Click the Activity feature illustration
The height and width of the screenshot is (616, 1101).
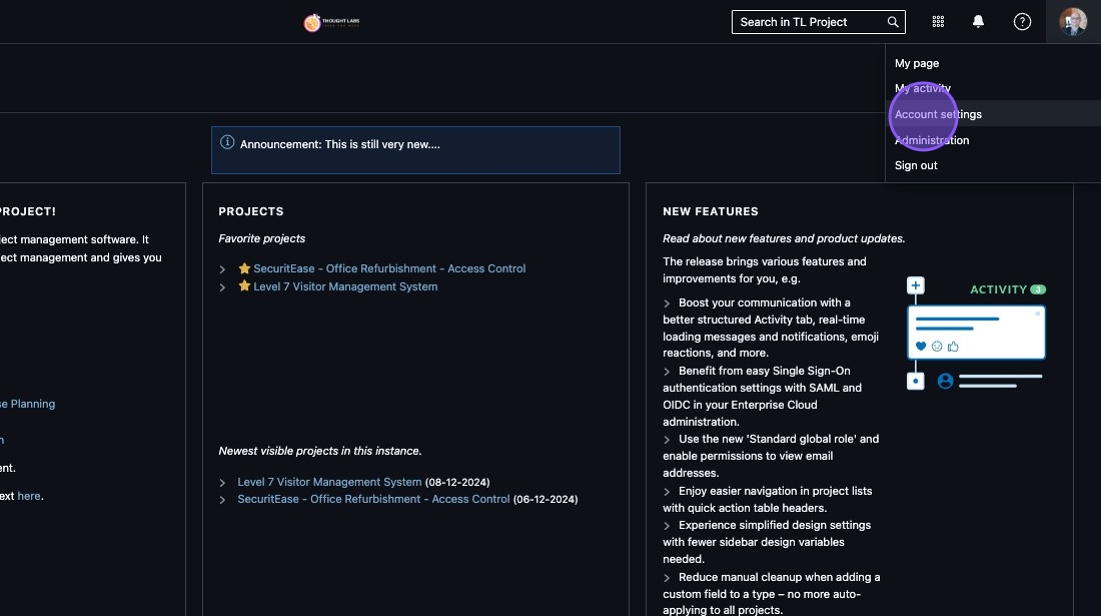(x=975, y=335)
